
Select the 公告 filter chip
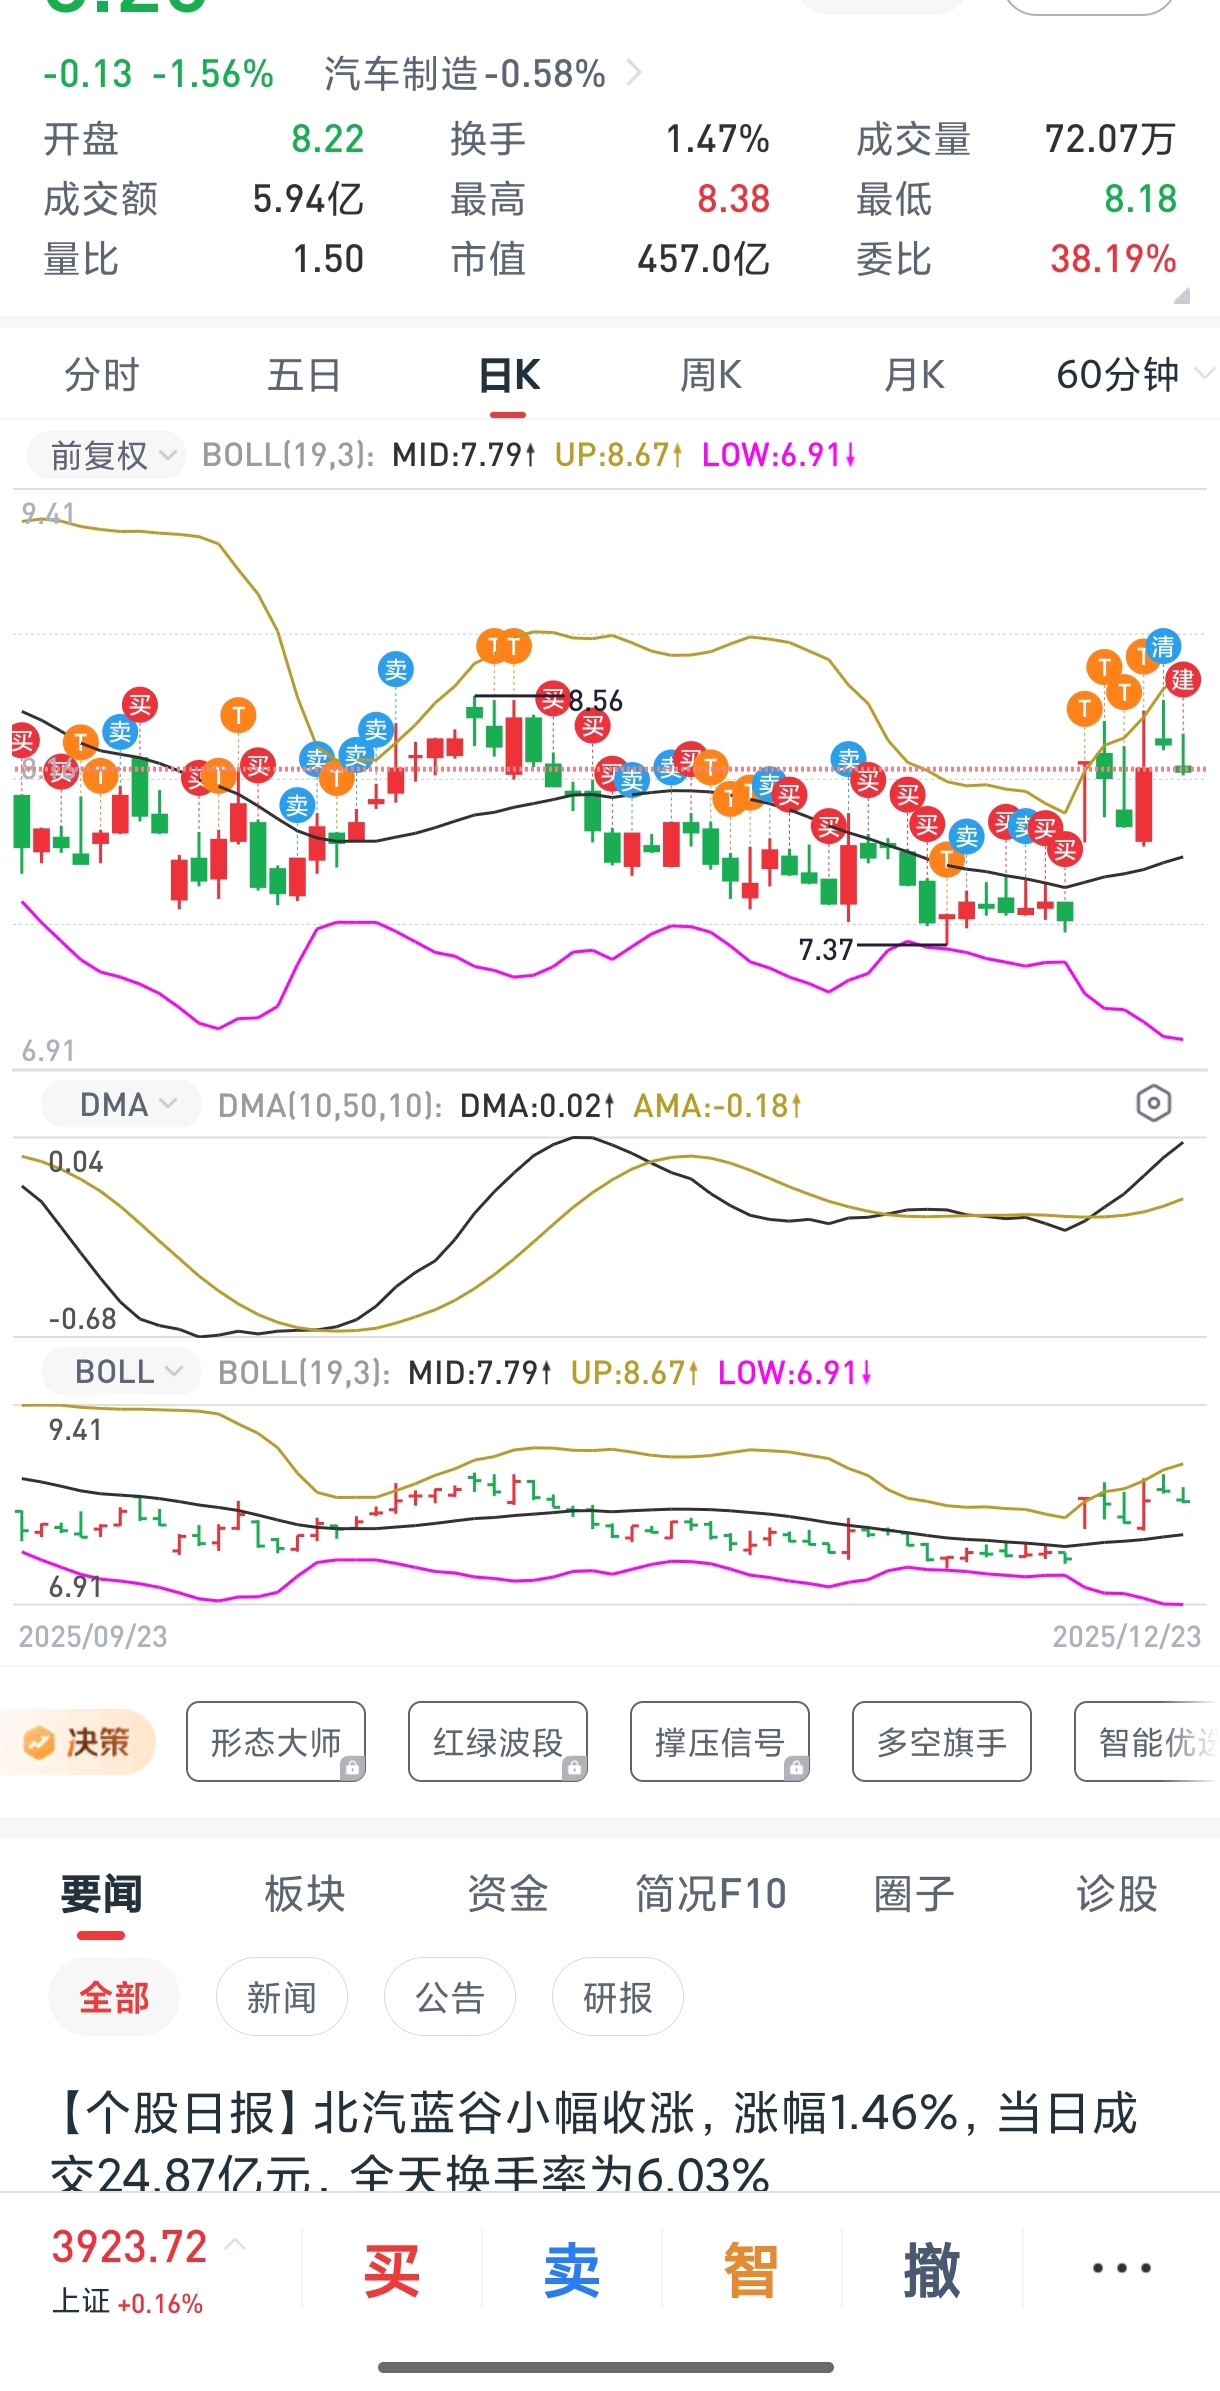(450, 1997)
